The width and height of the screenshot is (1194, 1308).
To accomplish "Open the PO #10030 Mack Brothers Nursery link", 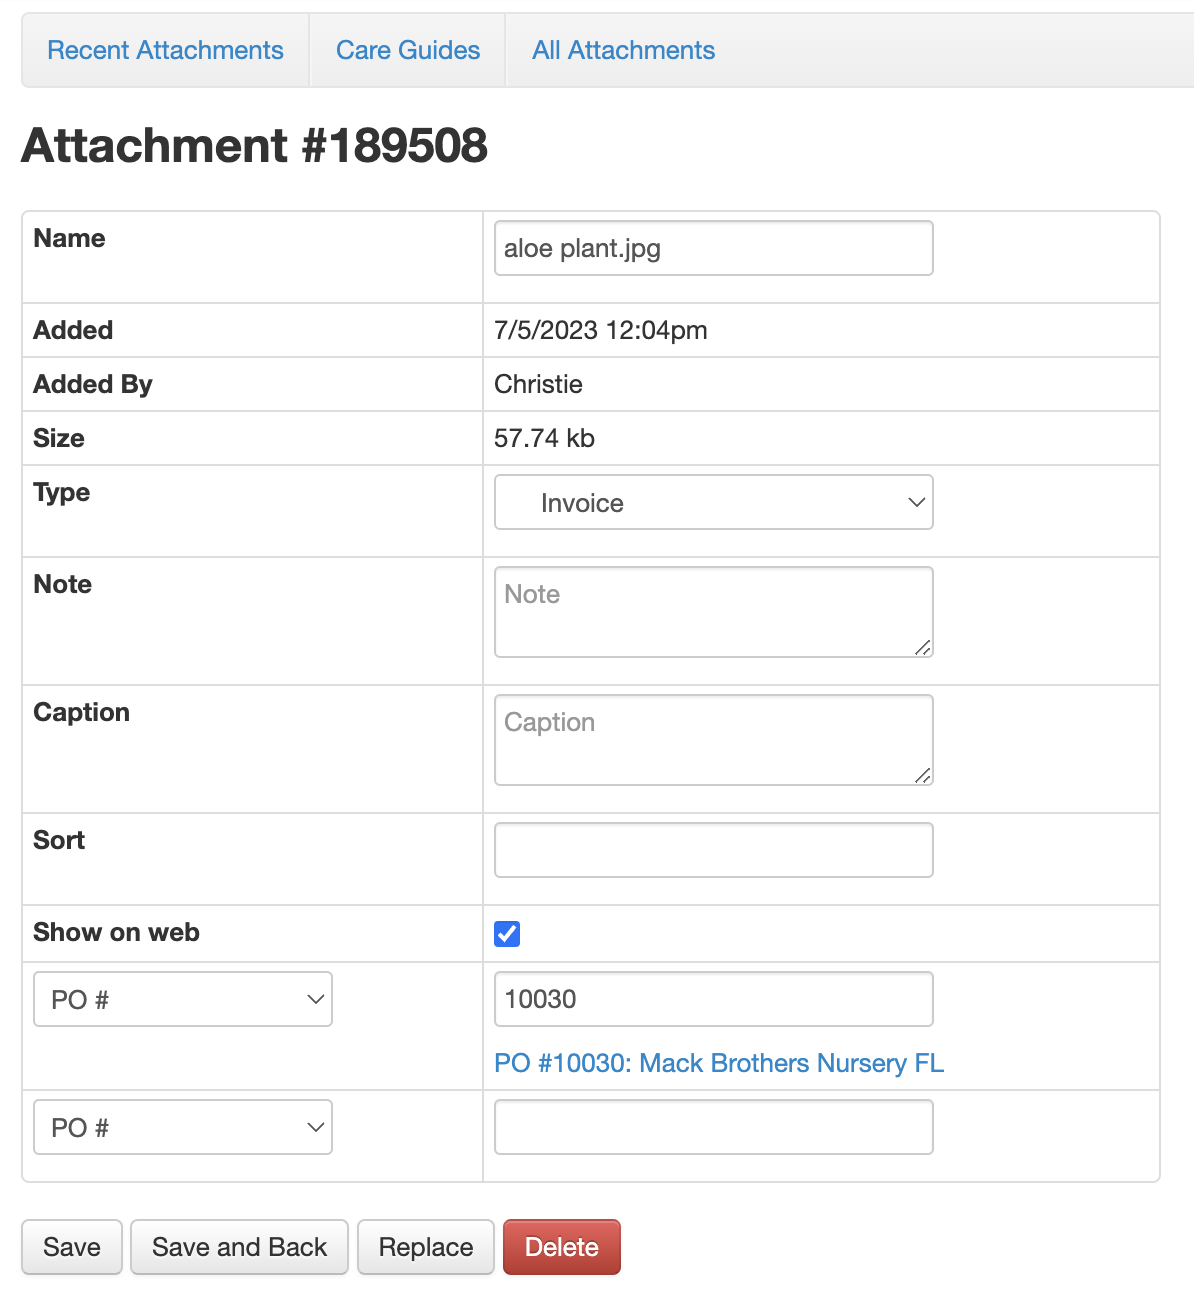I will (x=719, y=1063).
